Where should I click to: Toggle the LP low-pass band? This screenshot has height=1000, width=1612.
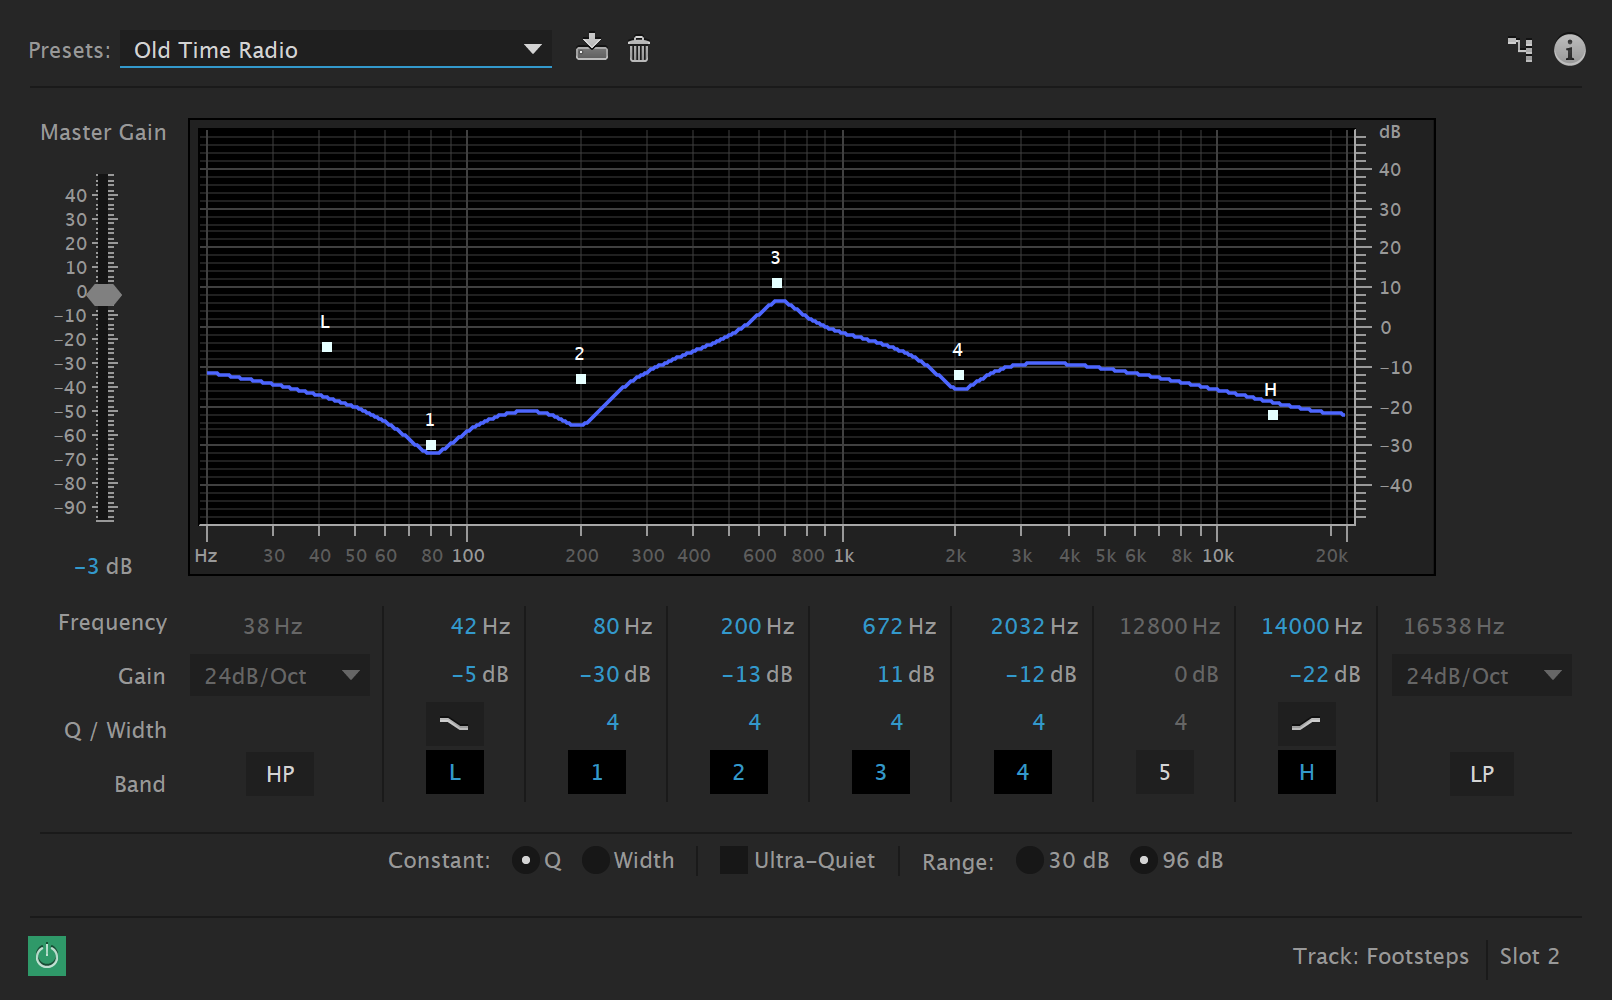point(1481,774)
